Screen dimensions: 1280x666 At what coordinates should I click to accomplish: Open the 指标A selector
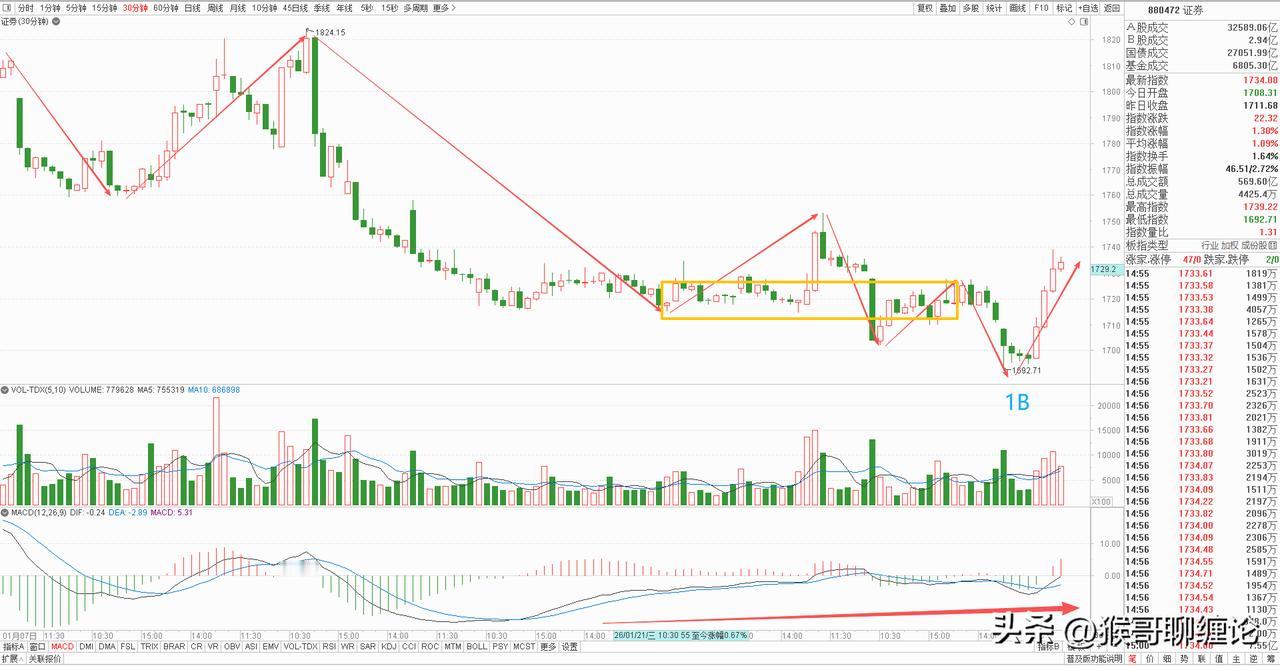click(14, 646)
